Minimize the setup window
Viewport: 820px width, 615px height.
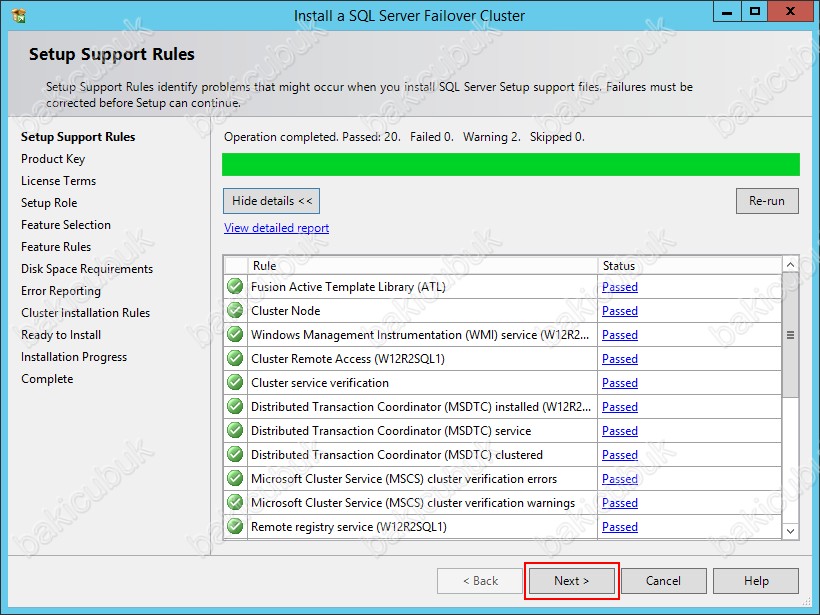(x=727, y=12)
